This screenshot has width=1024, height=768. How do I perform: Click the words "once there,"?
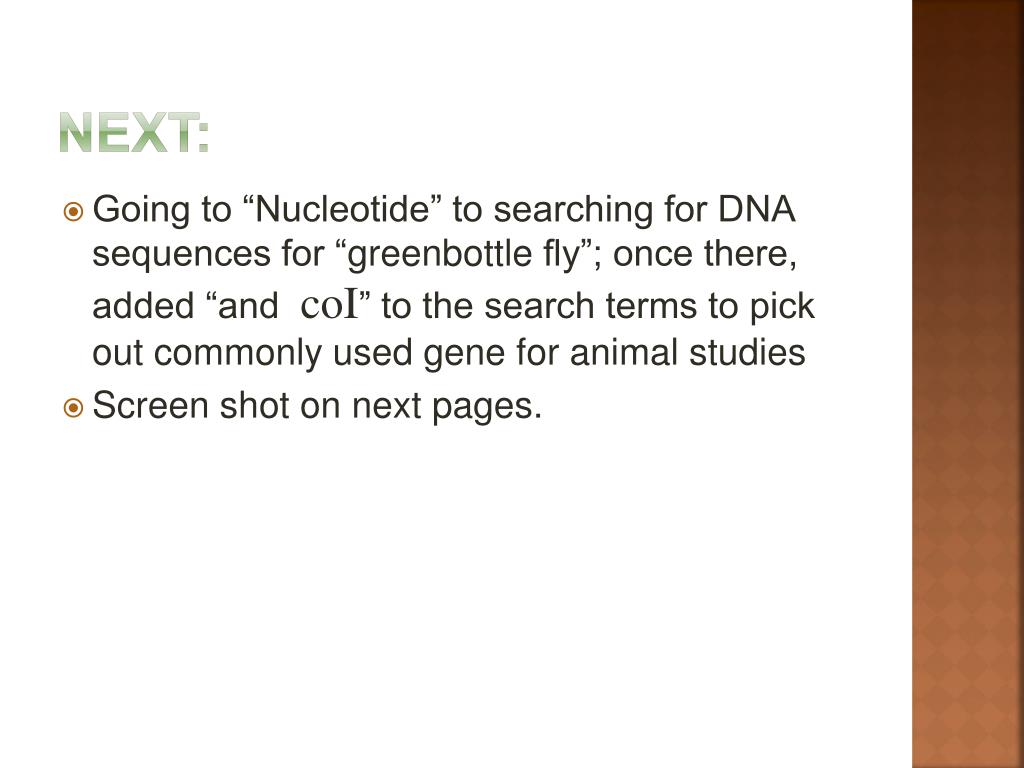click(x=705, y=255)
